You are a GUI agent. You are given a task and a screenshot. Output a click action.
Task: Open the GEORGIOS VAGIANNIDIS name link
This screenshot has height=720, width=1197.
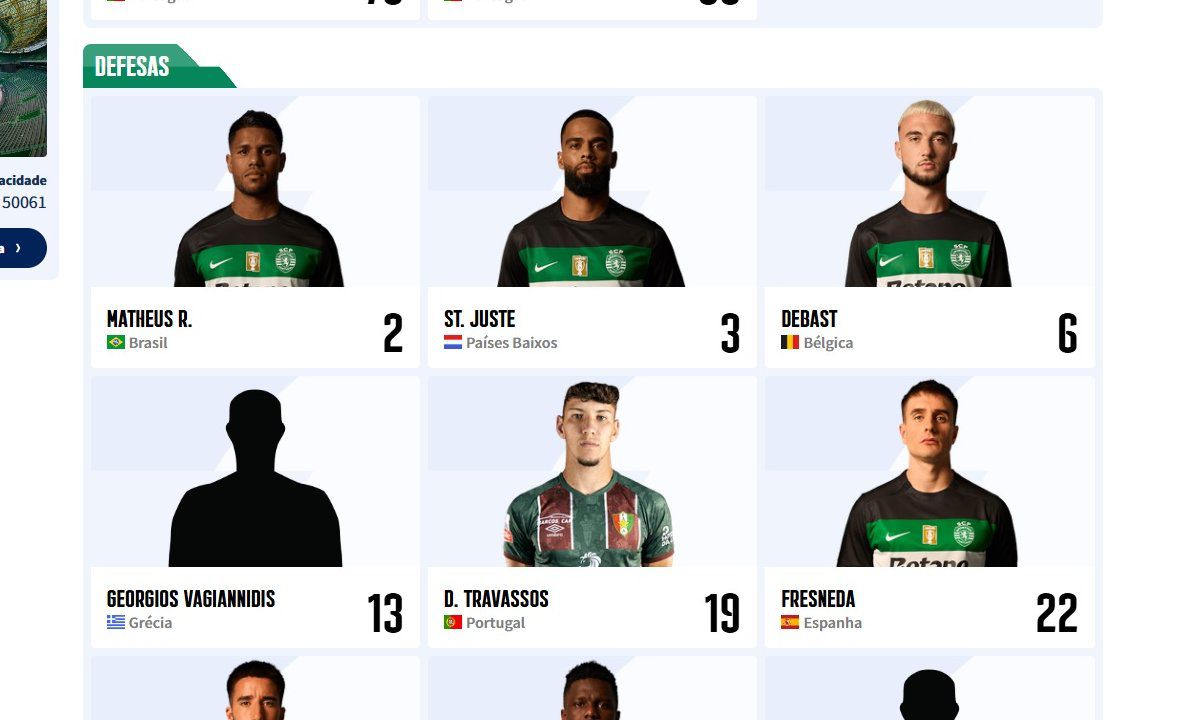coord(191,599)
